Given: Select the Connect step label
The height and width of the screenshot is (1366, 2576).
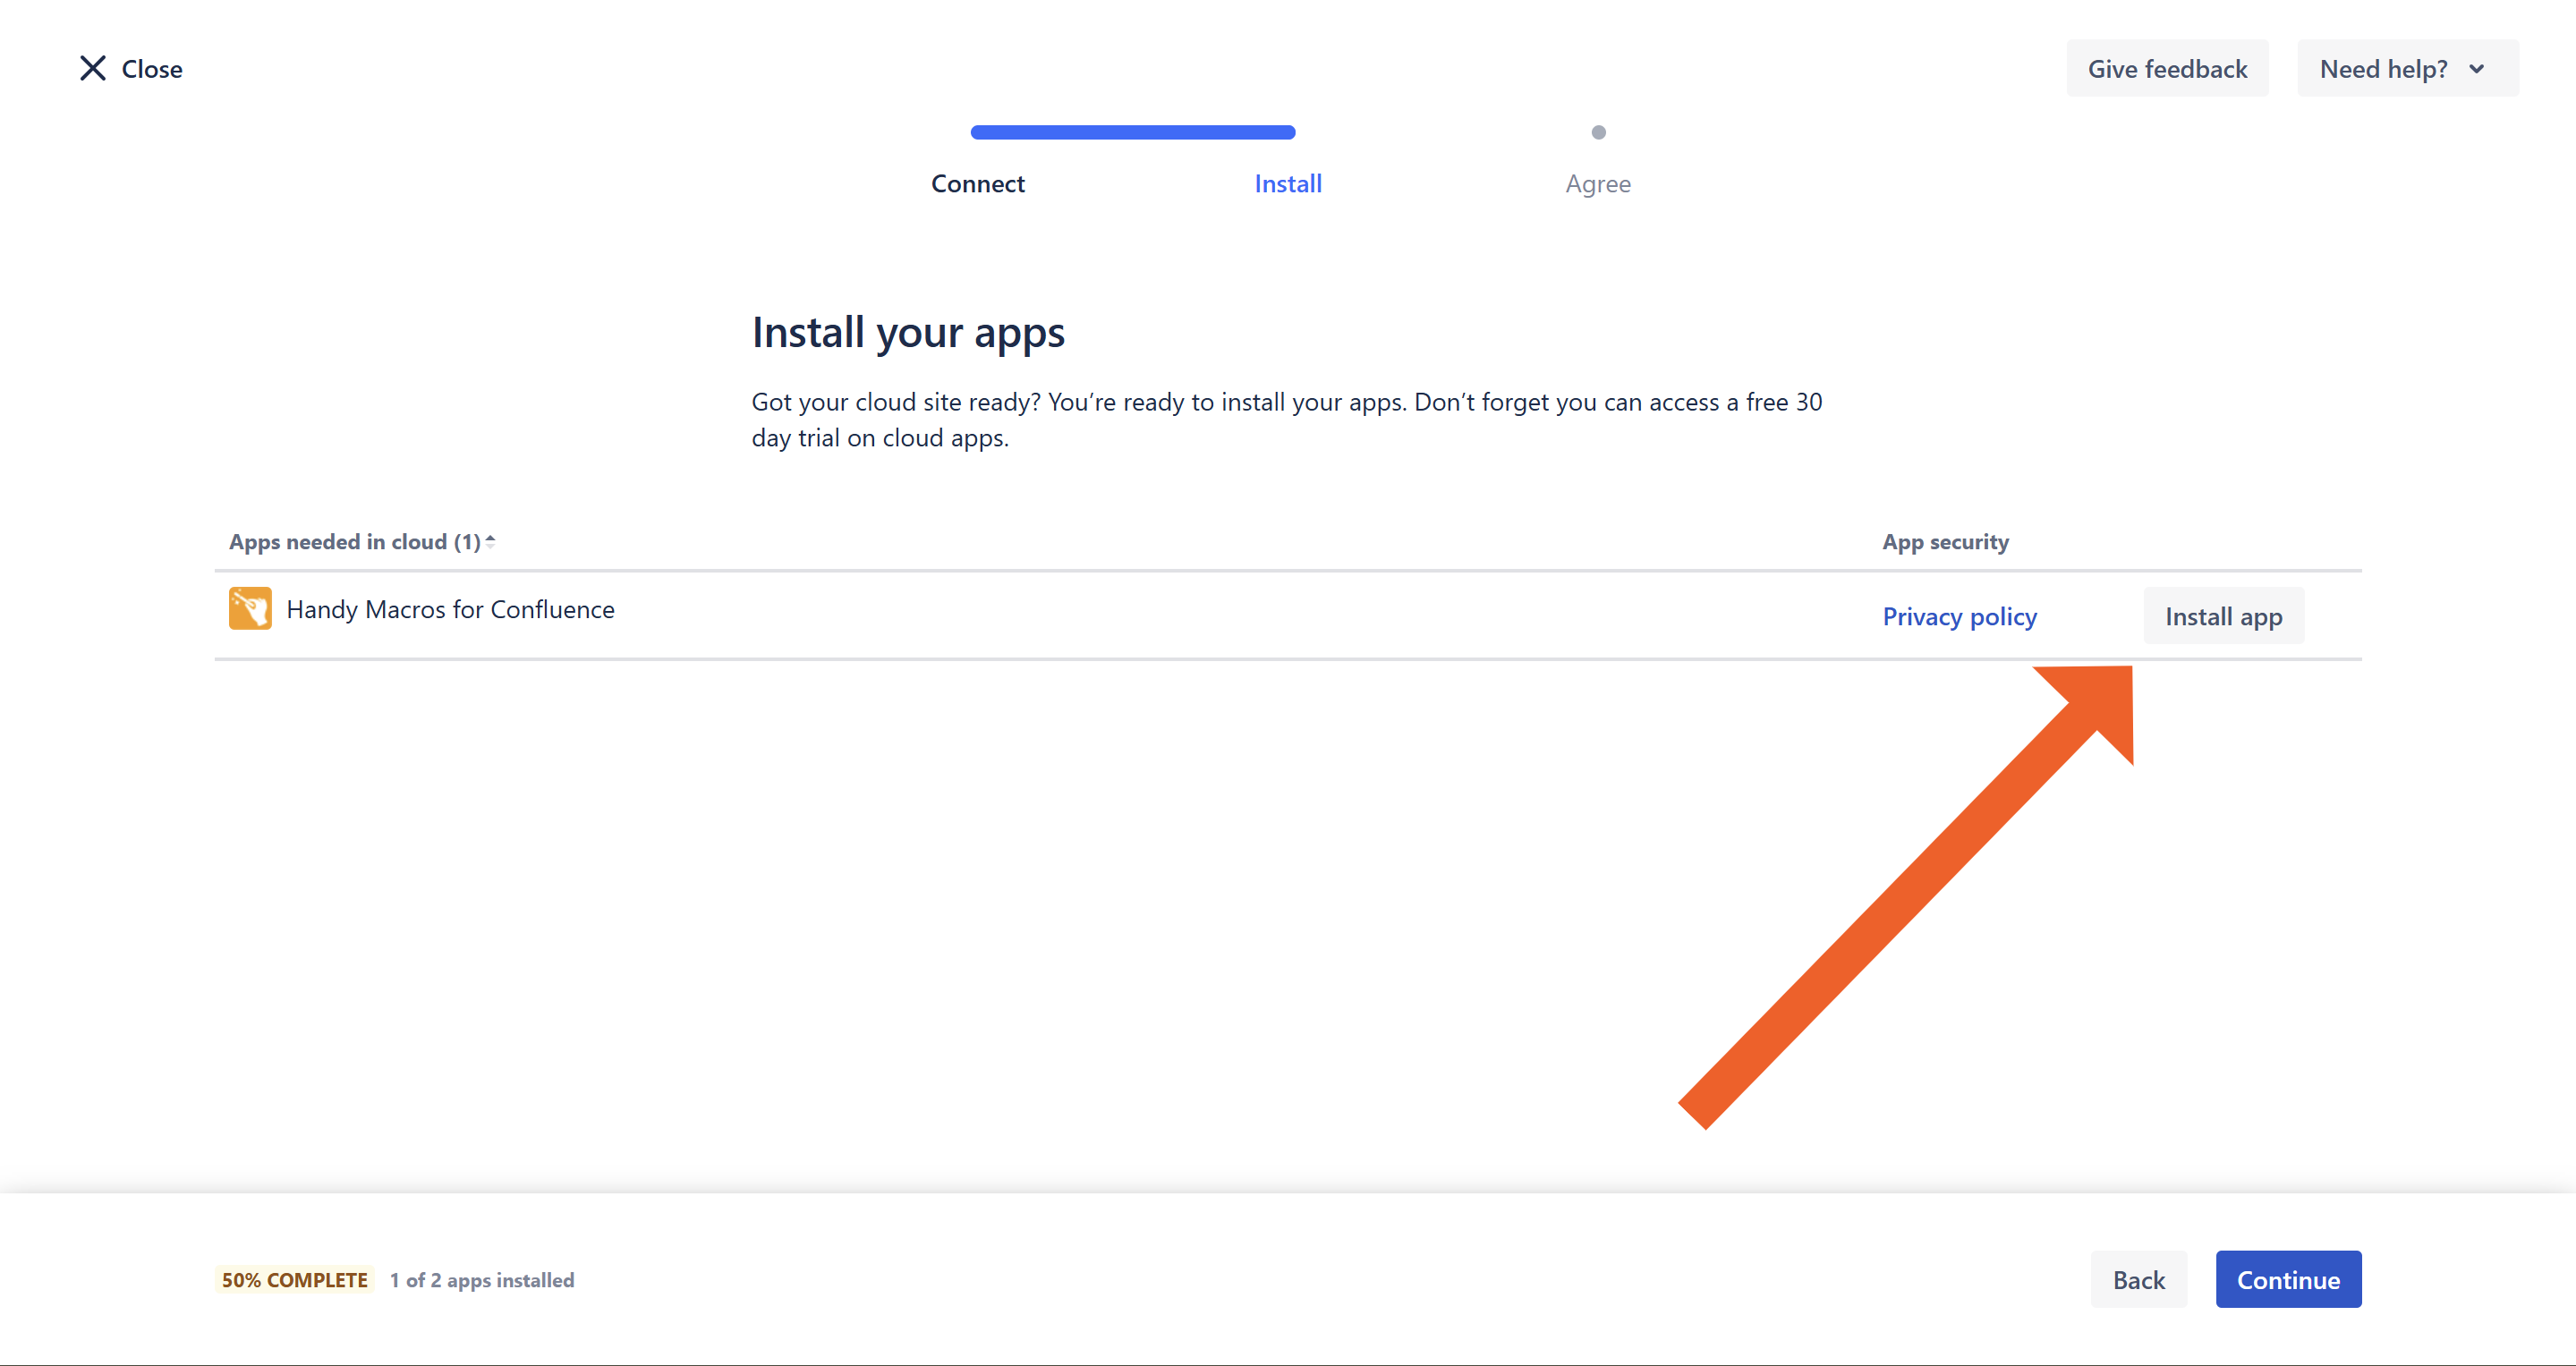Looking at the screenshot, I should pos(977,184).
